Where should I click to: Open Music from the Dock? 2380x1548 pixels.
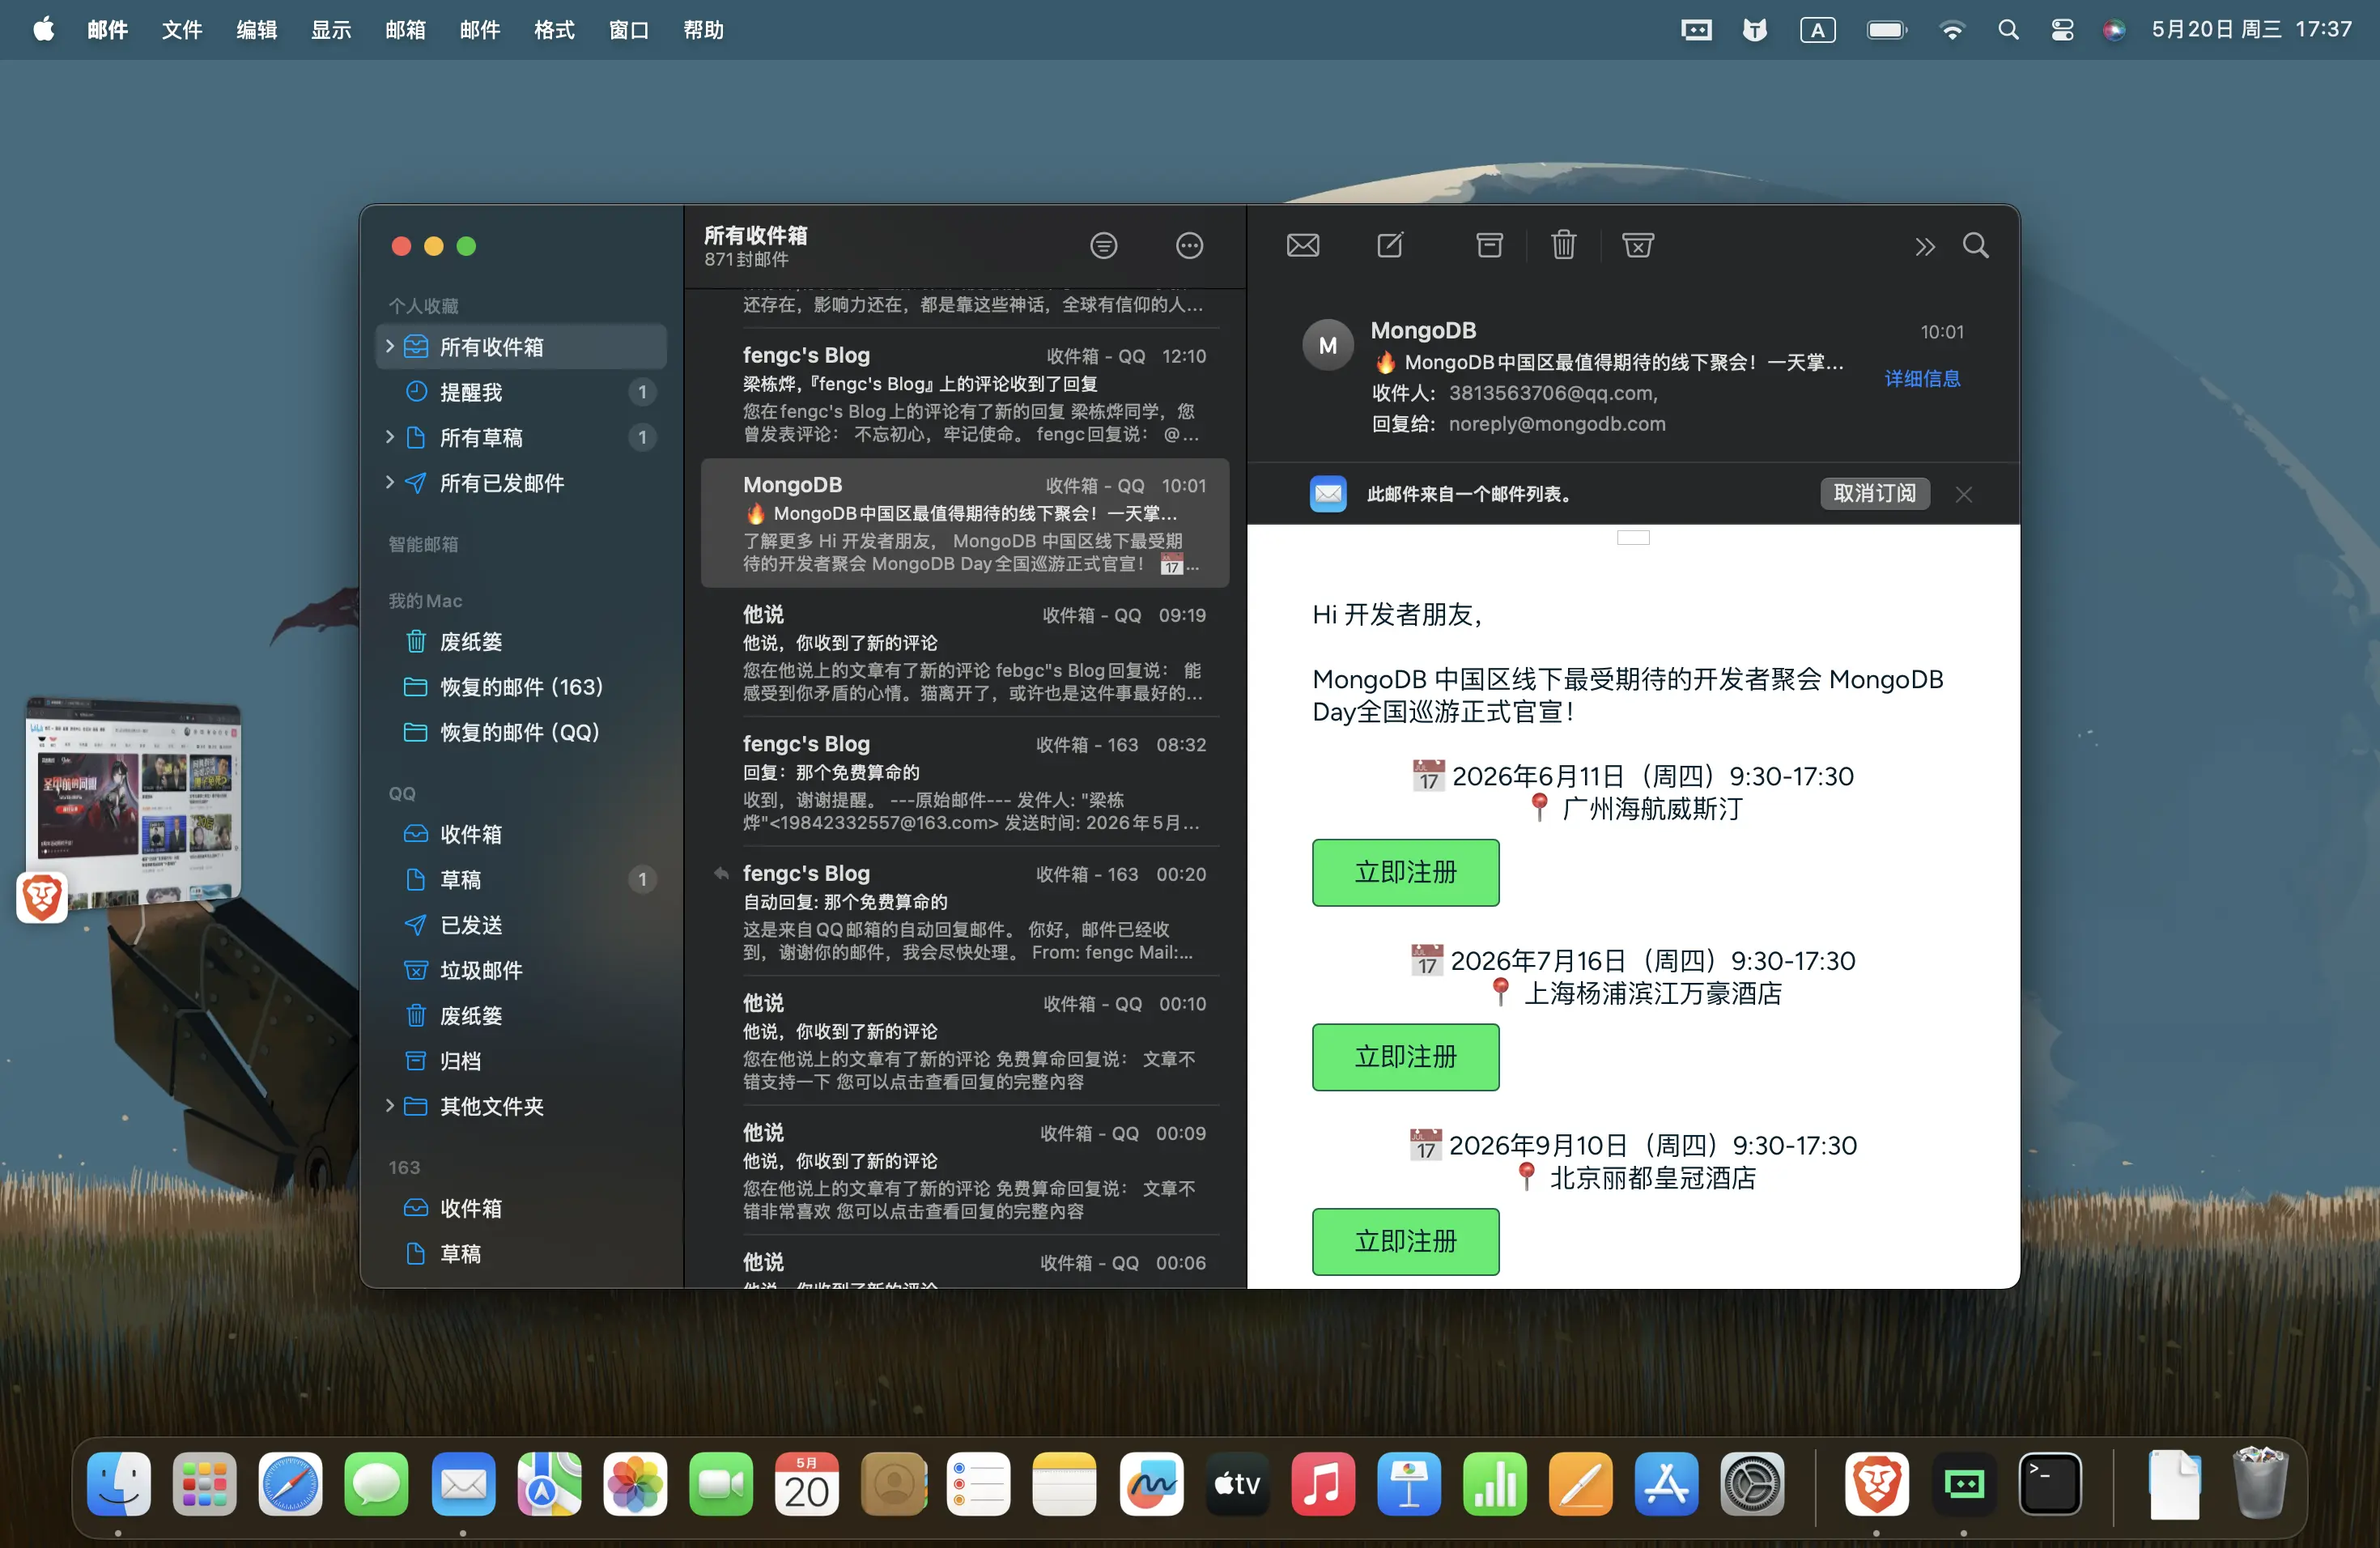pyautogui.click(x=1322, y=1483)
